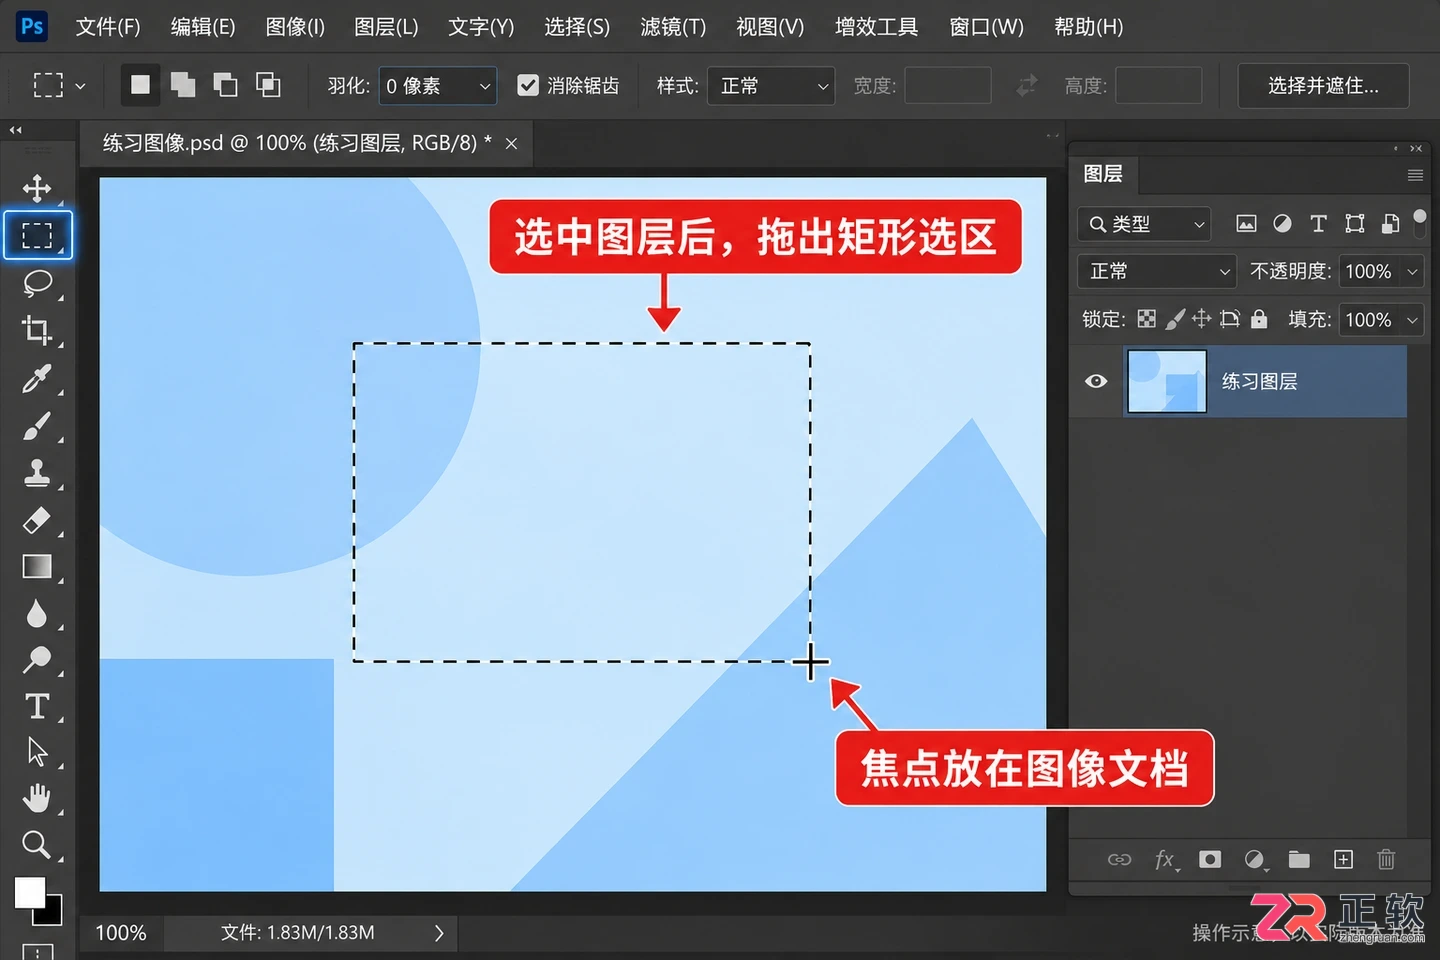Switch to the 图层 panel tab
This screenshot has width=1440, height=960.
tap(1103, 174)
